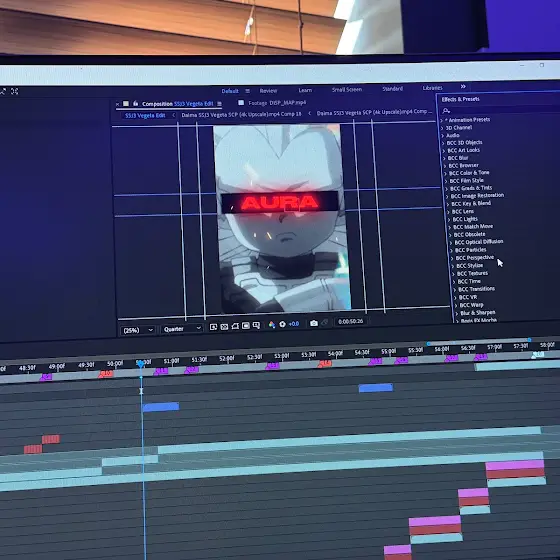This screenshot has height=560, width=560.
Task: Expand the BCC Stylize effects category
Action: (x=469, y=265)
